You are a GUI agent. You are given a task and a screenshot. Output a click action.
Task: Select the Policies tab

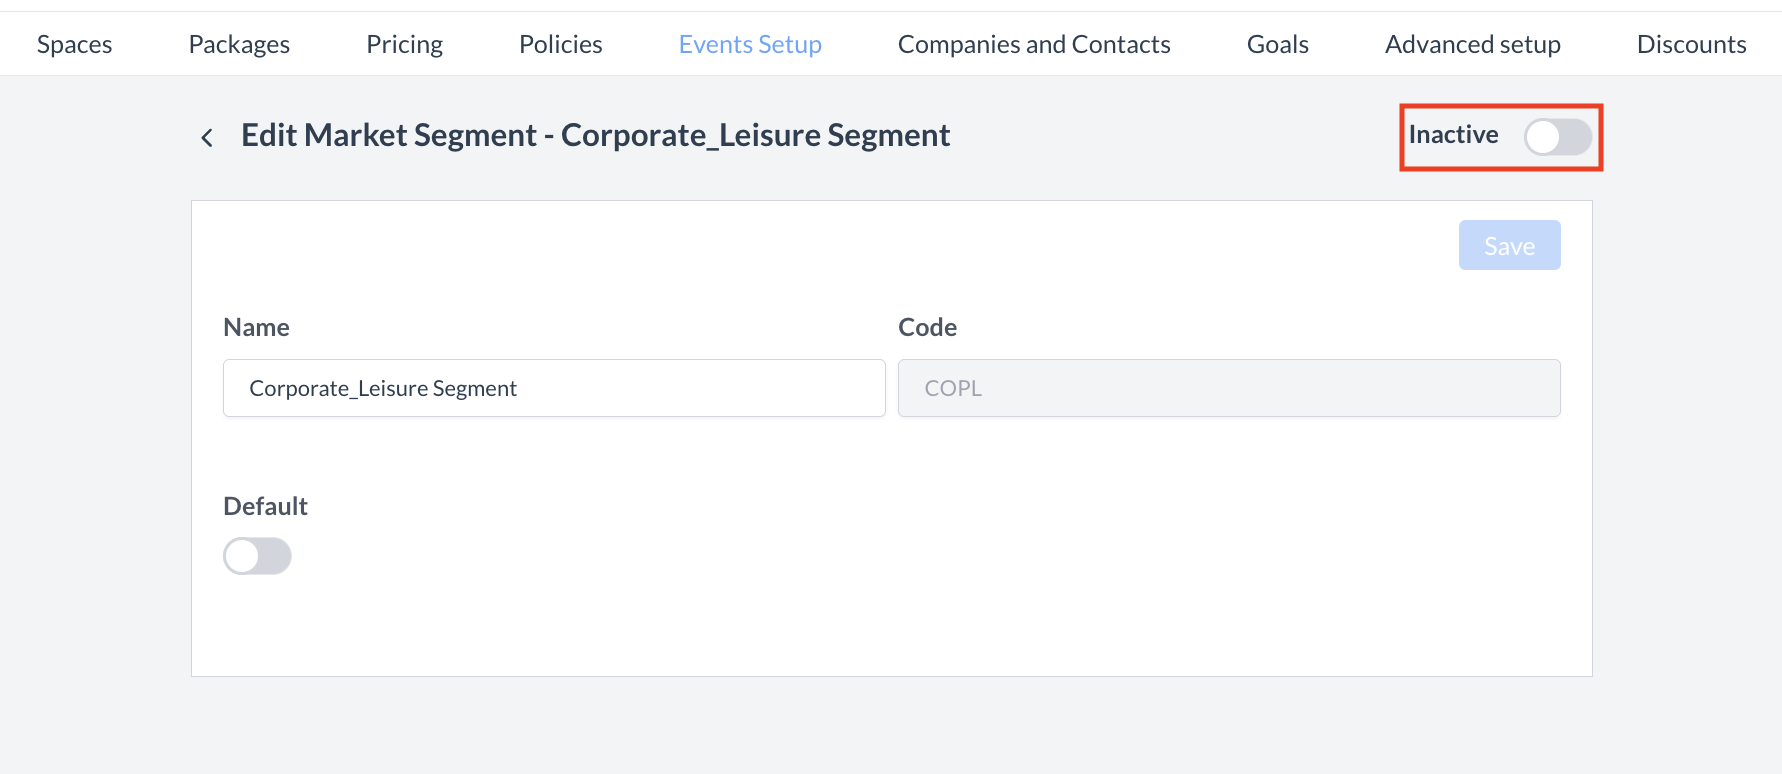click(560, 44)
